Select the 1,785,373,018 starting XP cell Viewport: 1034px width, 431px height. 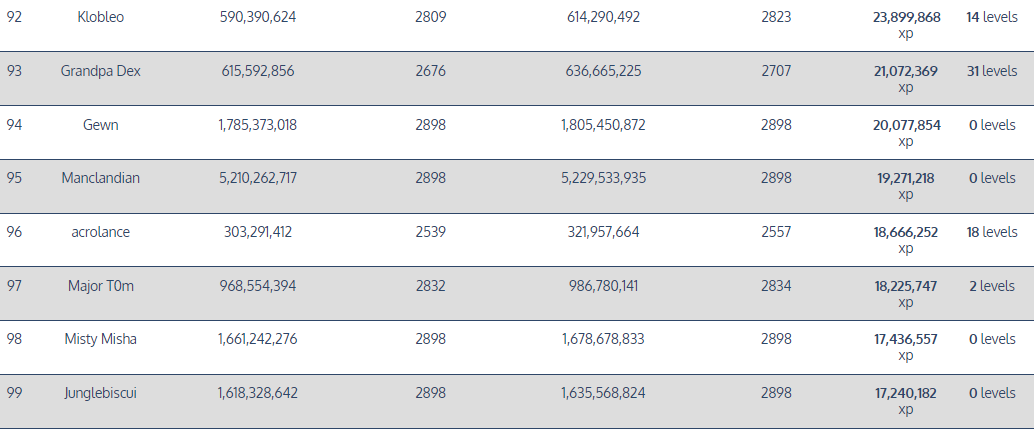[x=257, y=125]
